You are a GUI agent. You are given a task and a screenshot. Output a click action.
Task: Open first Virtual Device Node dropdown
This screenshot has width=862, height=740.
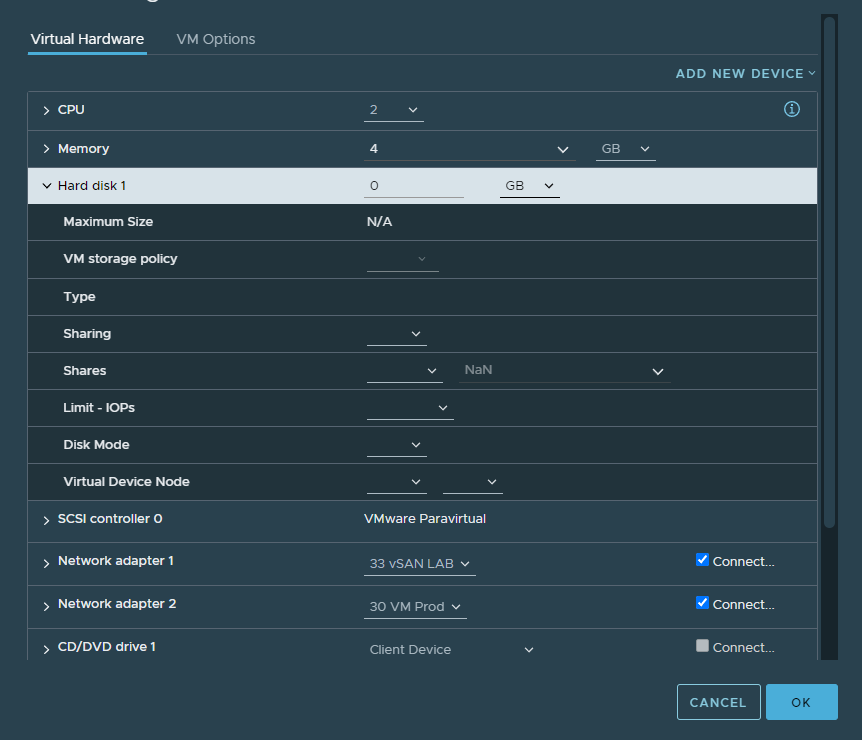(396, 482)
